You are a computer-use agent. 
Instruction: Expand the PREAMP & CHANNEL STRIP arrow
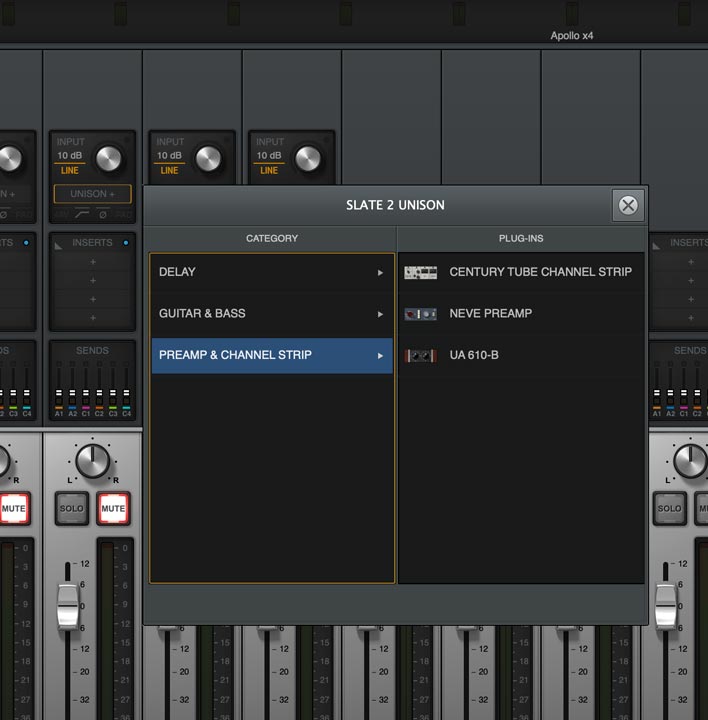click(x=380, y=356)
